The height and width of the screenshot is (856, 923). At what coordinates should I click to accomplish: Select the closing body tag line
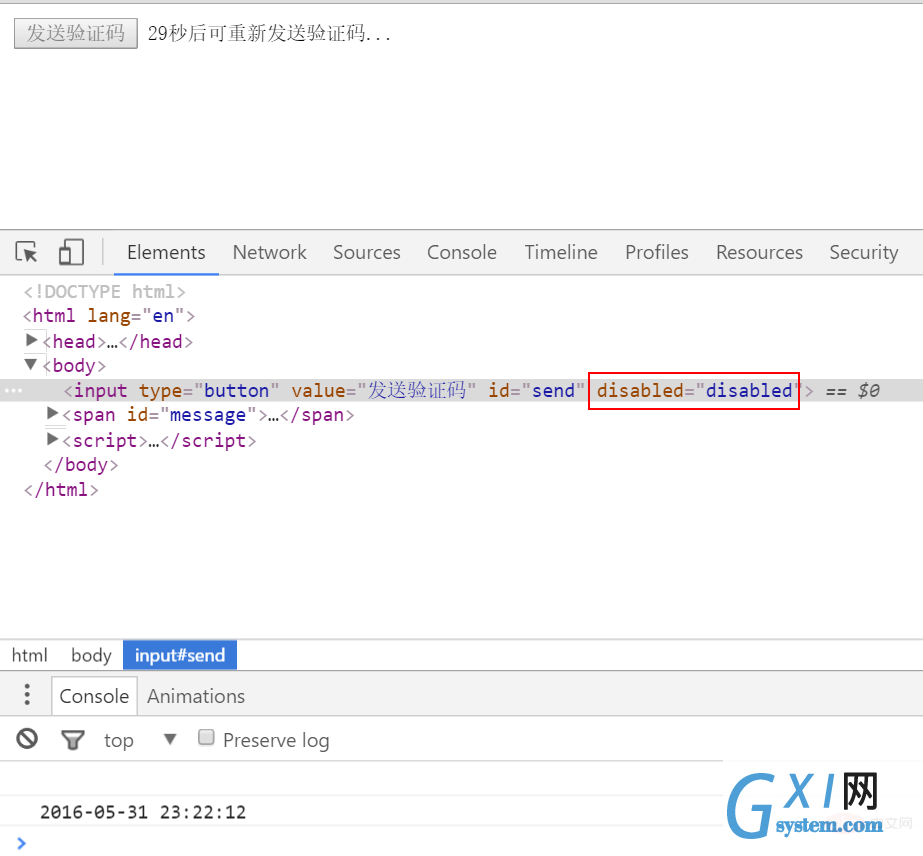point(81,465)
